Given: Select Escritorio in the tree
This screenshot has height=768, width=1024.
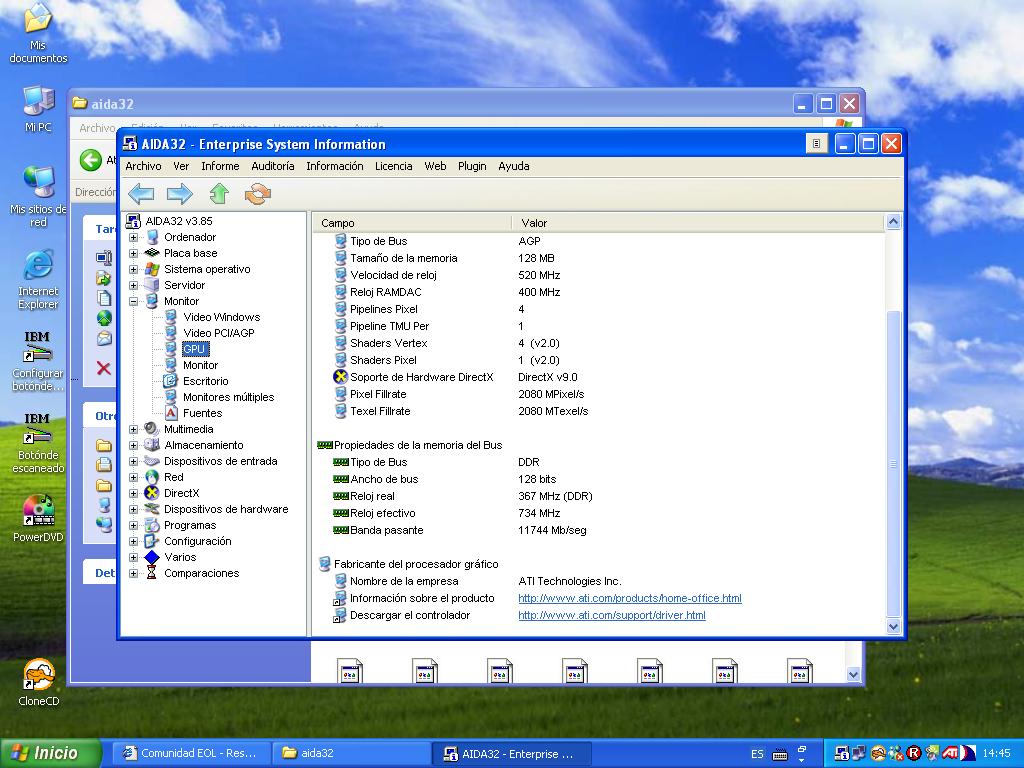Looking at the screenshot, I should coord(206,381).
